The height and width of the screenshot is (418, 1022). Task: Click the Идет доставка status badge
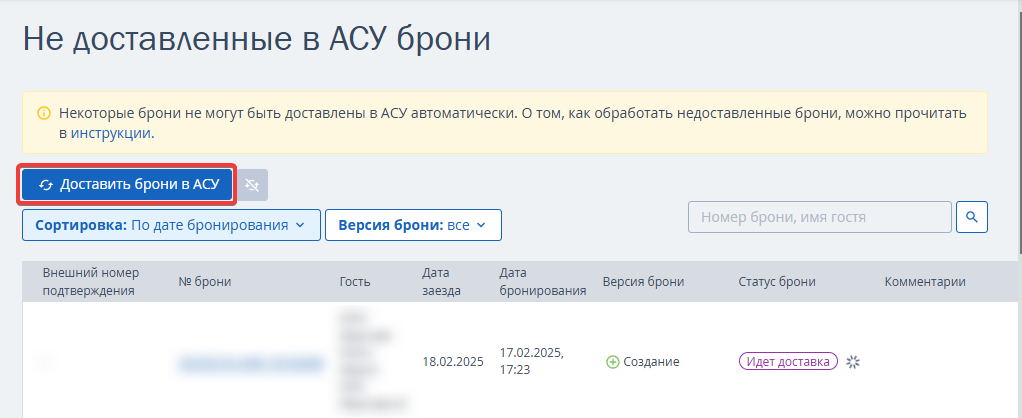click(788, 361)
